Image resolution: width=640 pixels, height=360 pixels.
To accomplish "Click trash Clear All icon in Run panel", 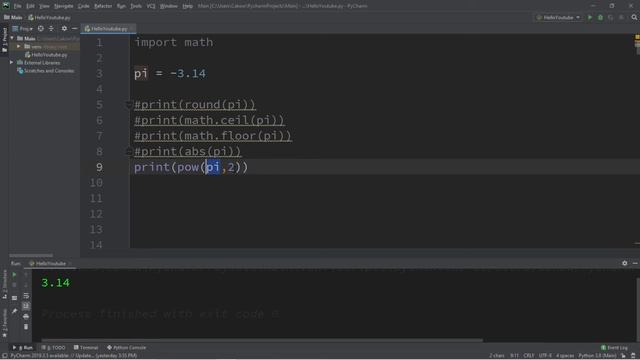I will pyautogui.click(x=26, y=327).
